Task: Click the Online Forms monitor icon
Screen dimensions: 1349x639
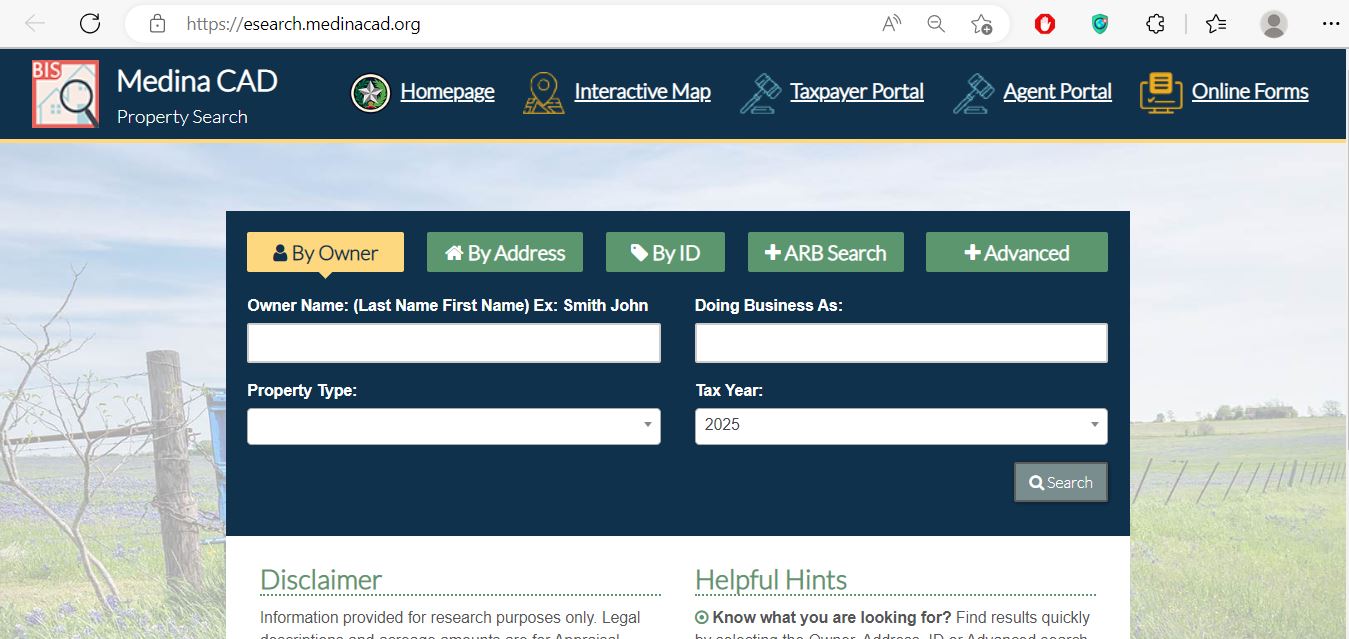Action: coord(1160,93)
